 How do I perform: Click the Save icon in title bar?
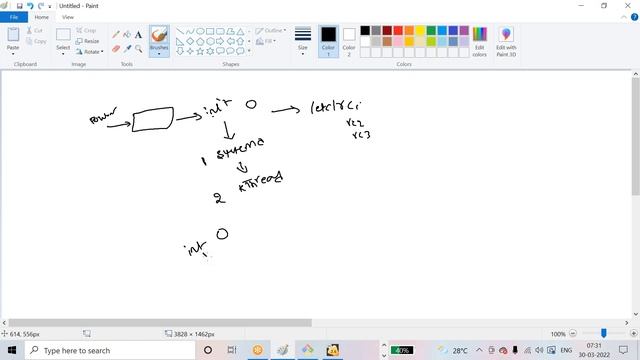[19, 6]
